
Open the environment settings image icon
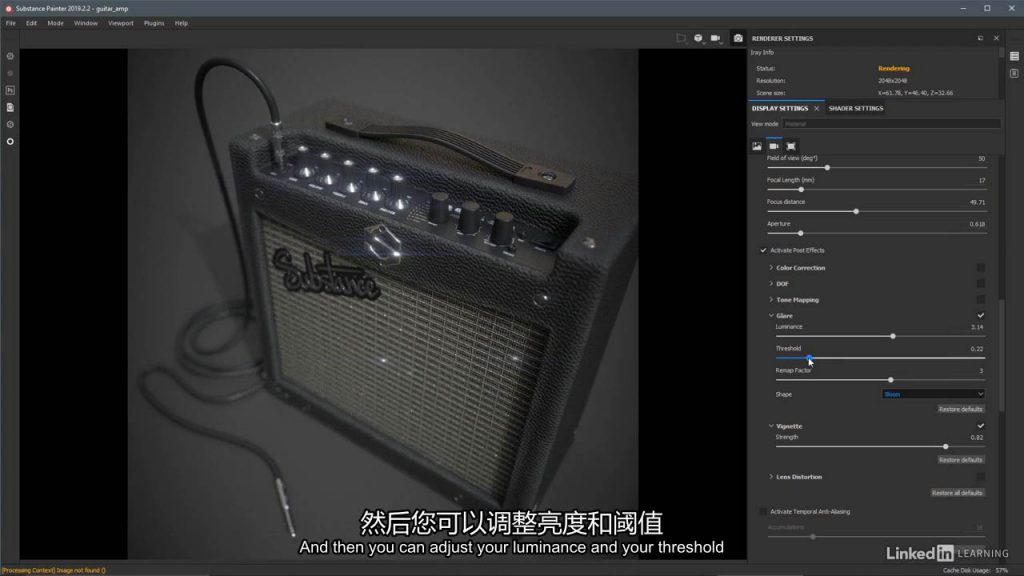point(757,146)
